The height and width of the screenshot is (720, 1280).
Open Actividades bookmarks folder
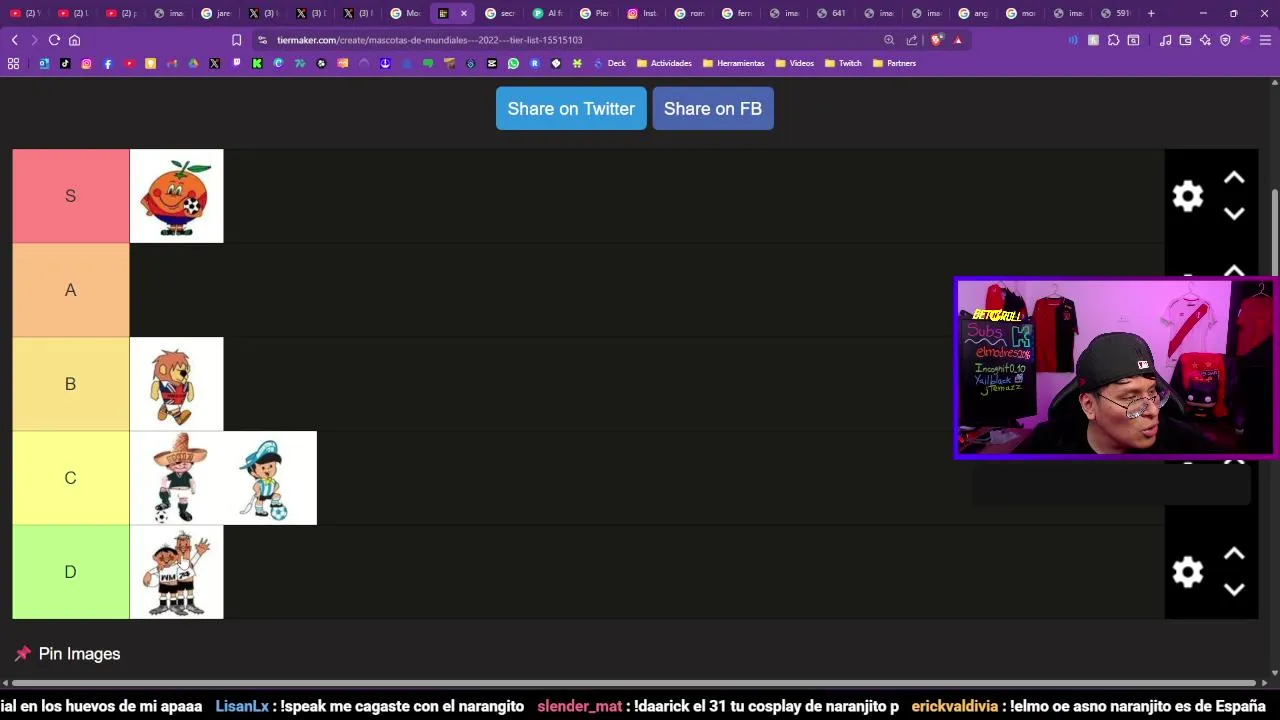tap(664, 63)
